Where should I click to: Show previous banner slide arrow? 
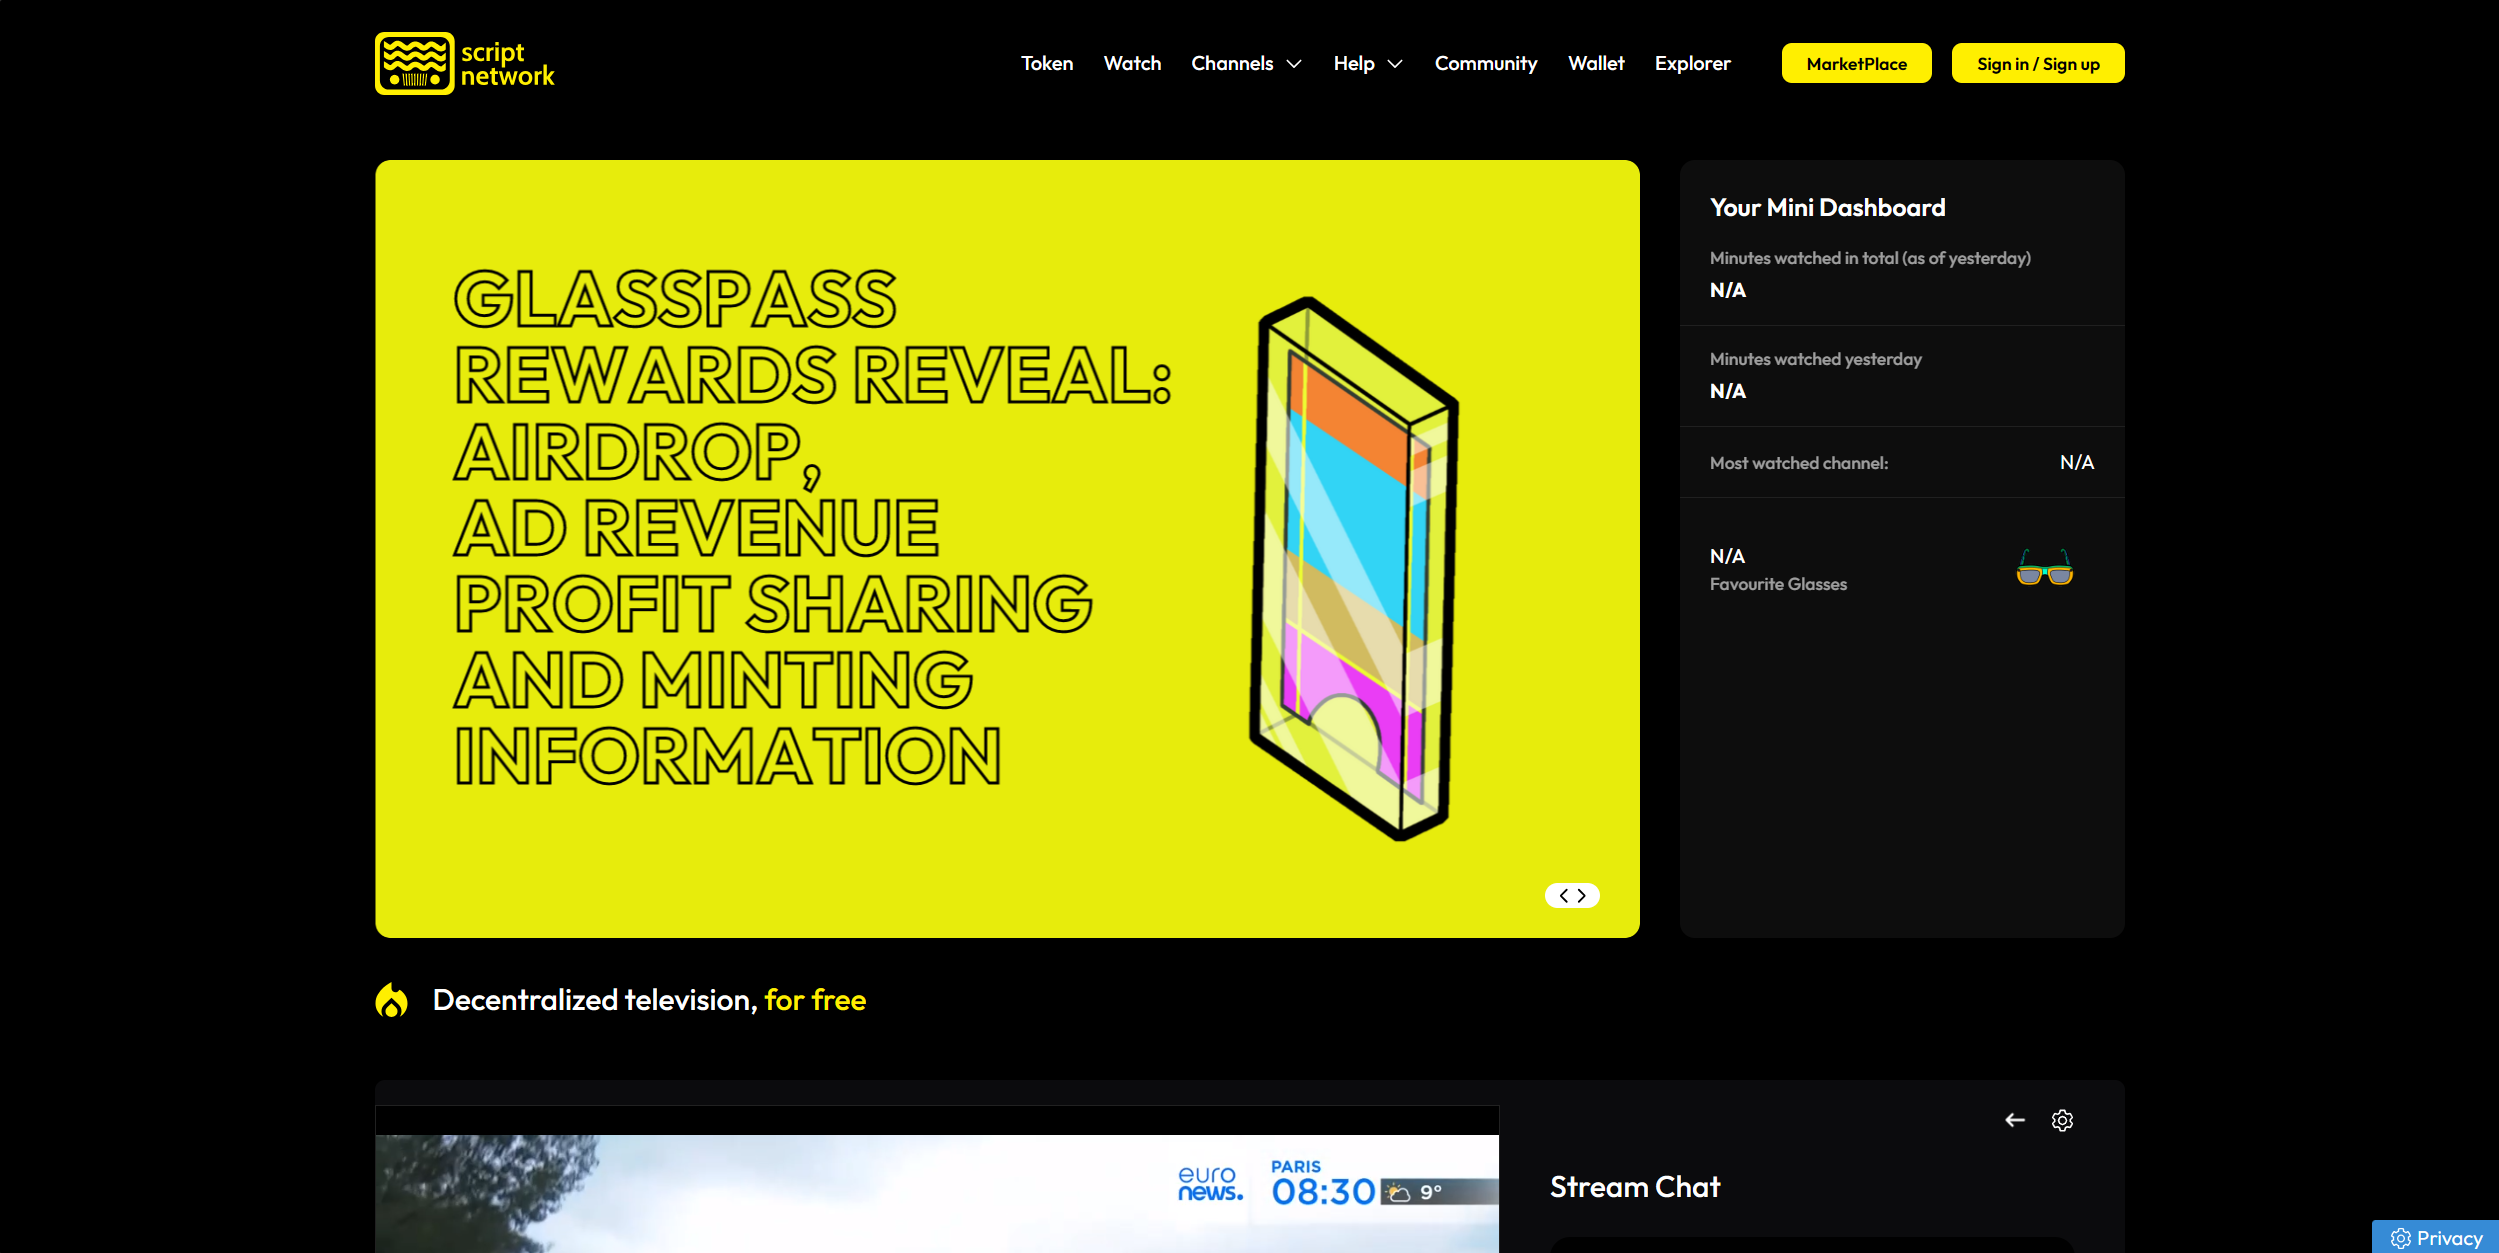[x=1563, y=895]
